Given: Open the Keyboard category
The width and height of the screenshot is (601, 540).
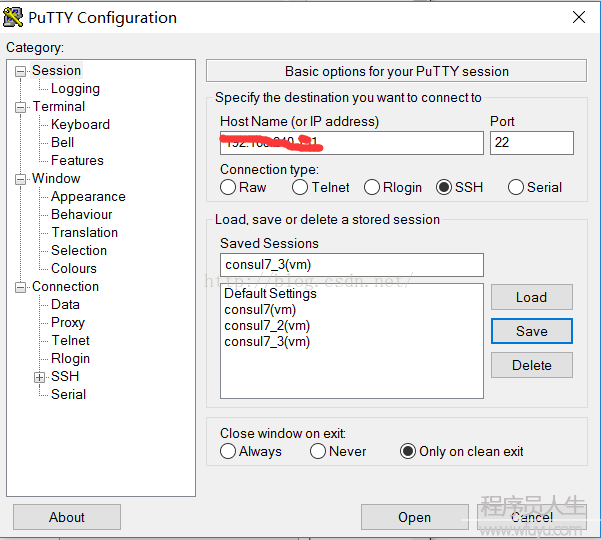Looking at the screenshot, I should pos(80,125).
